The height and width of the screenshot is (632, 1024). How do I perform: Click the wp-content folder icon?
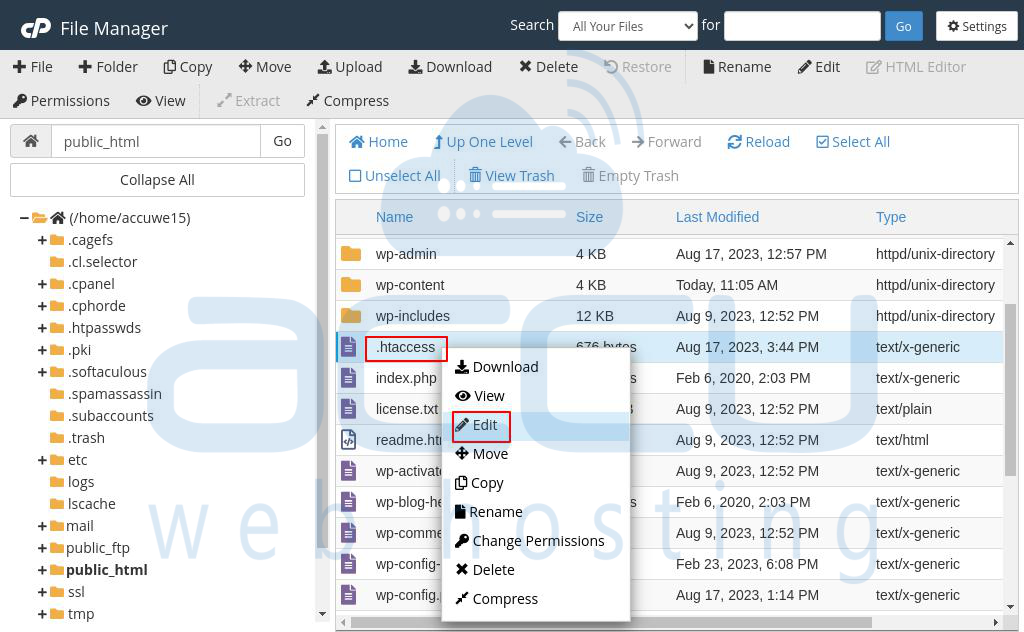click(x=351, y=285)
